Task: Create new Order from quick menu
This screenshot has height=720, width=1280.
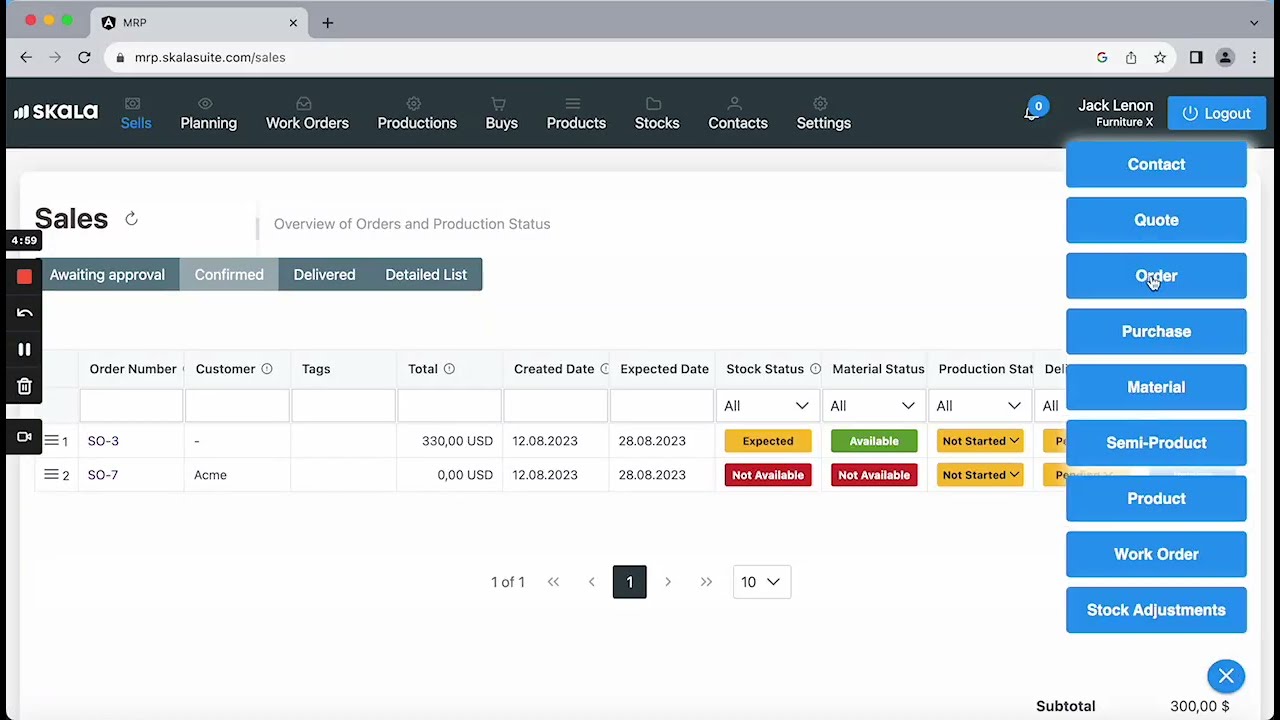Action: (x=1156, y=276)
